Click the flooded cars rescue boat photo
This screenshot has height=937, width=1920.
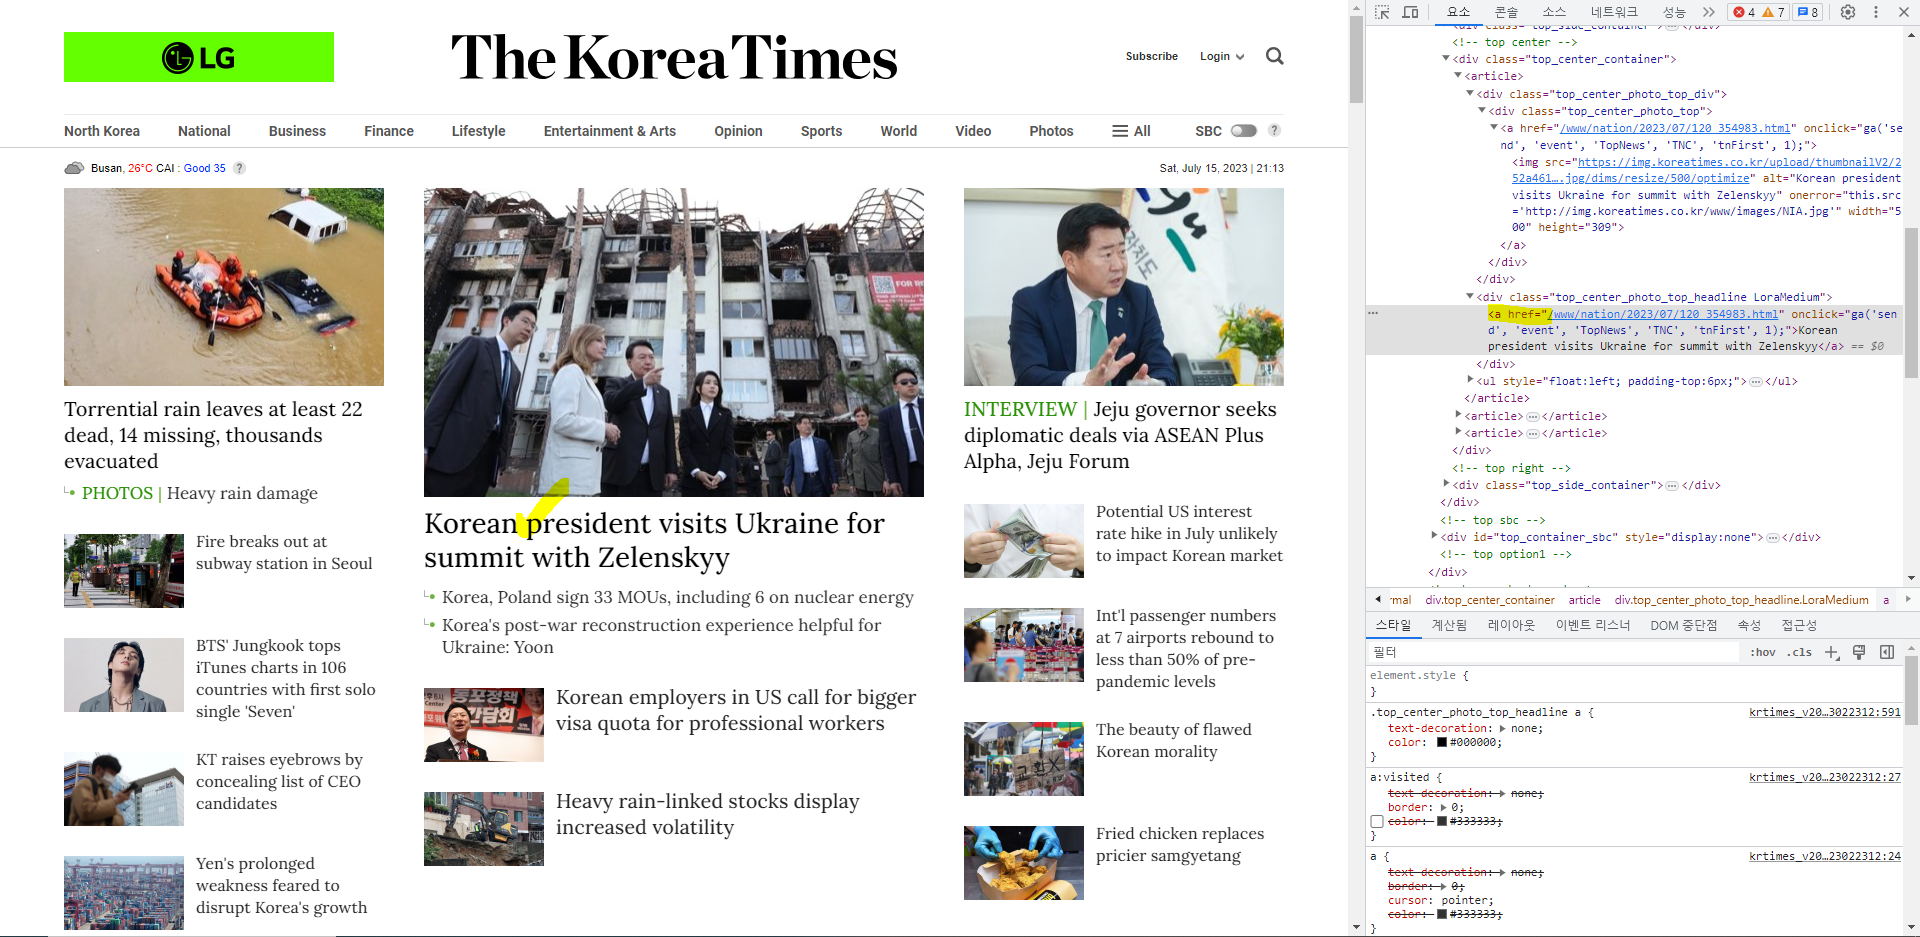[x=224, y=287]
